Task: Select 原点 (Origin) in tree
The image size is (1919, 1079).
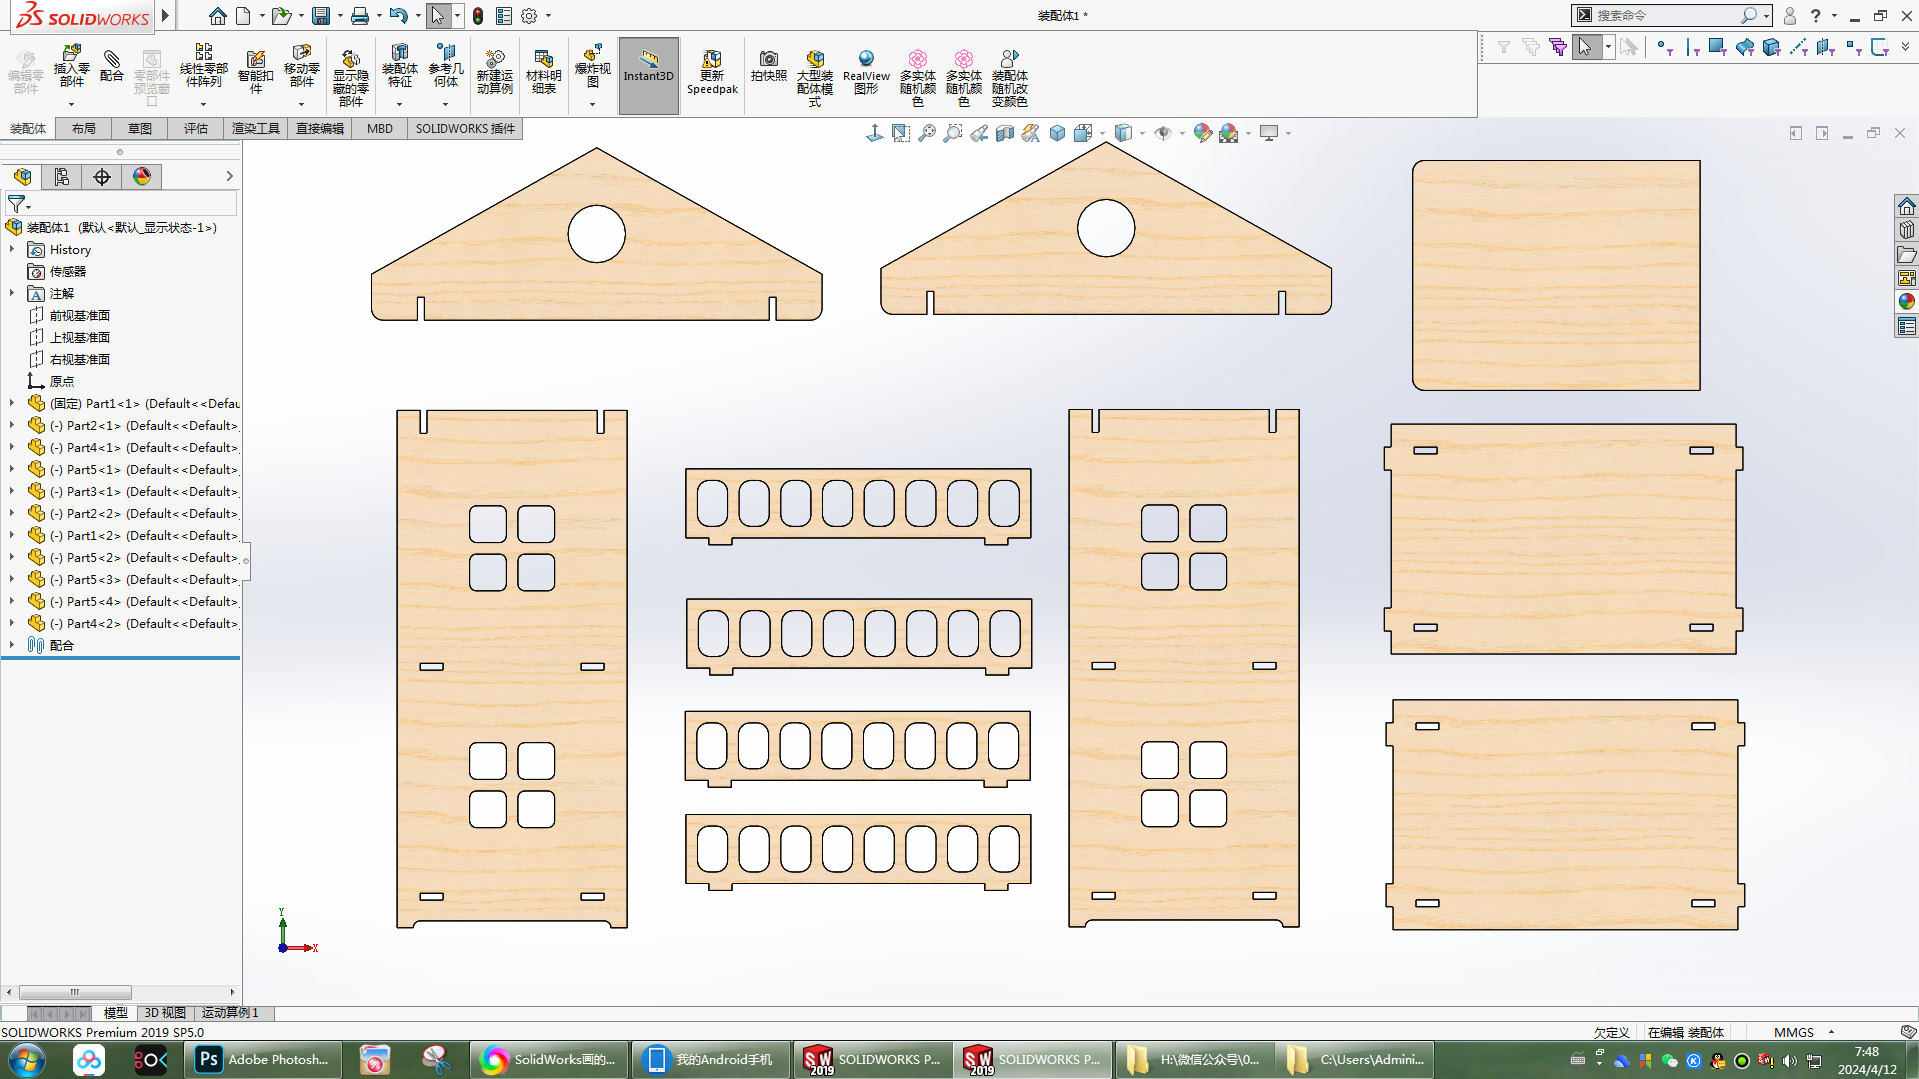Action: pos(62,382)
